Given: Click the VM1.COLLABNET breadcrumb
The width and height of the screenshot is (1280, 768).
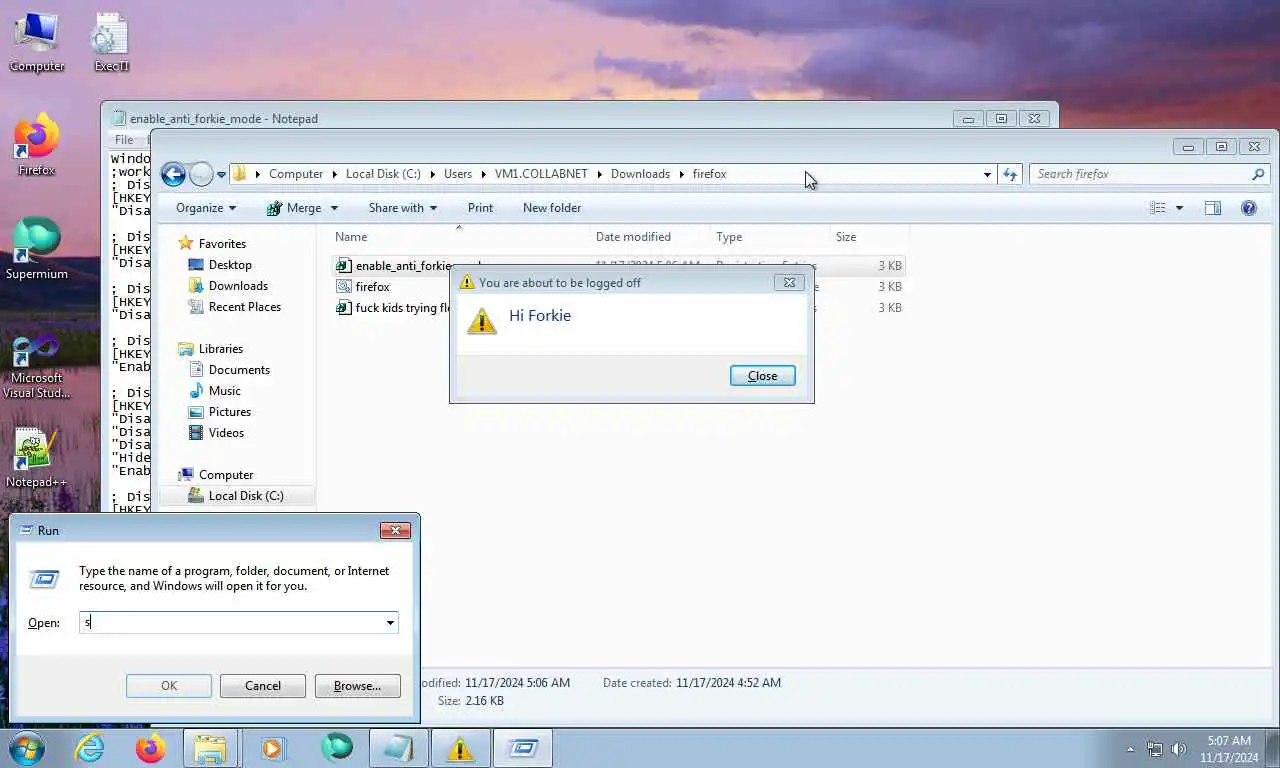Looking at the screenshot, I should click(541, 174).
